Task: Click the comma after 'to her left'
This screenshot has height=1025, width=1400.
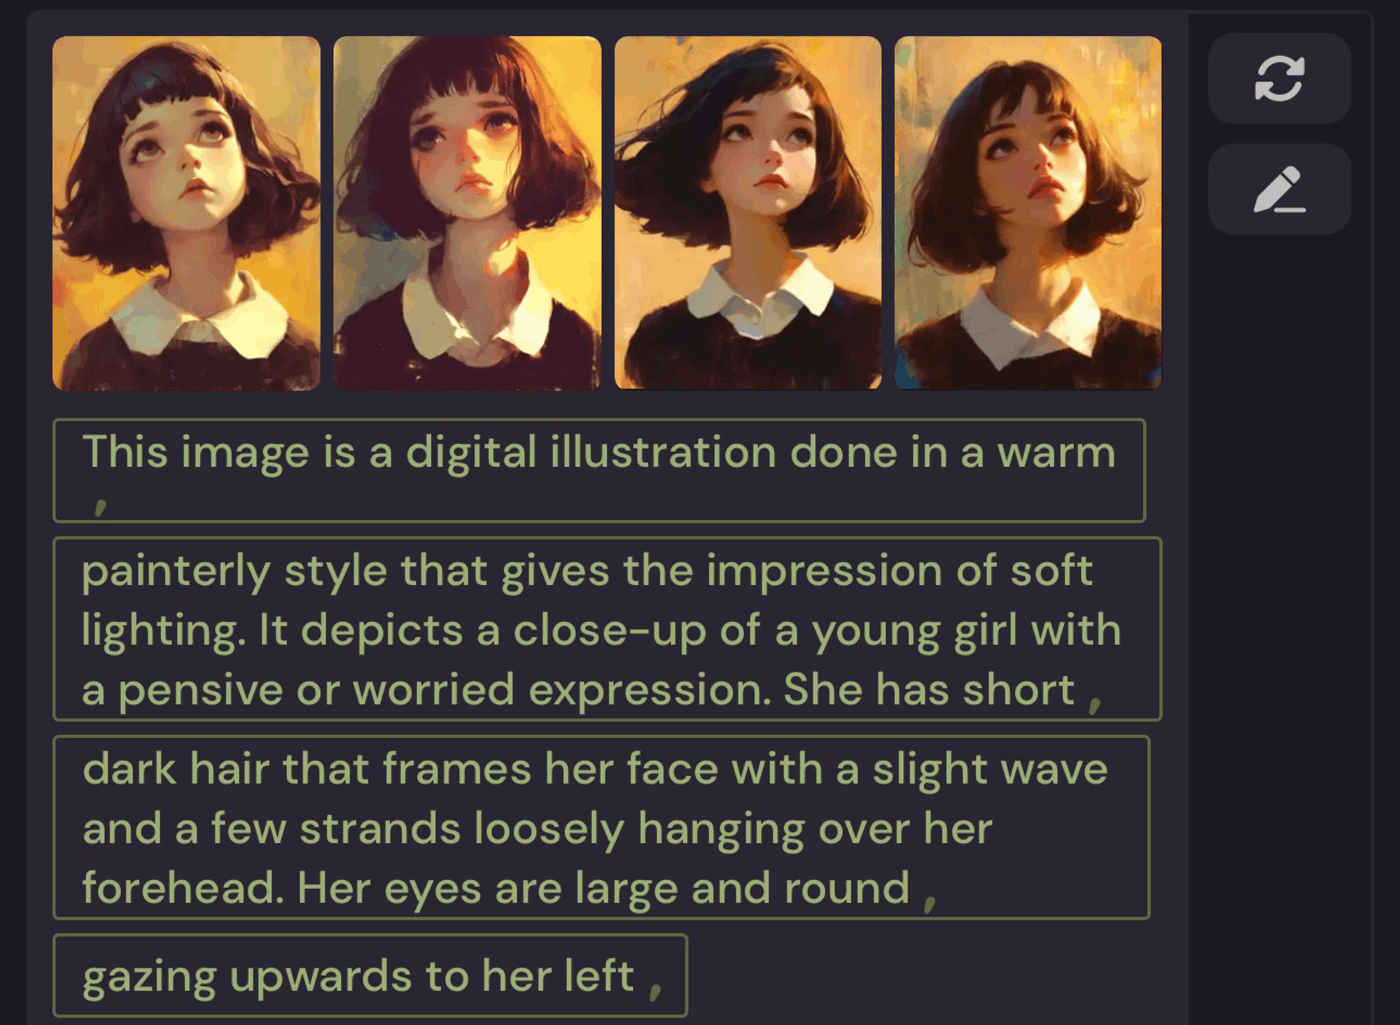Action: click(x=655, y=990)
